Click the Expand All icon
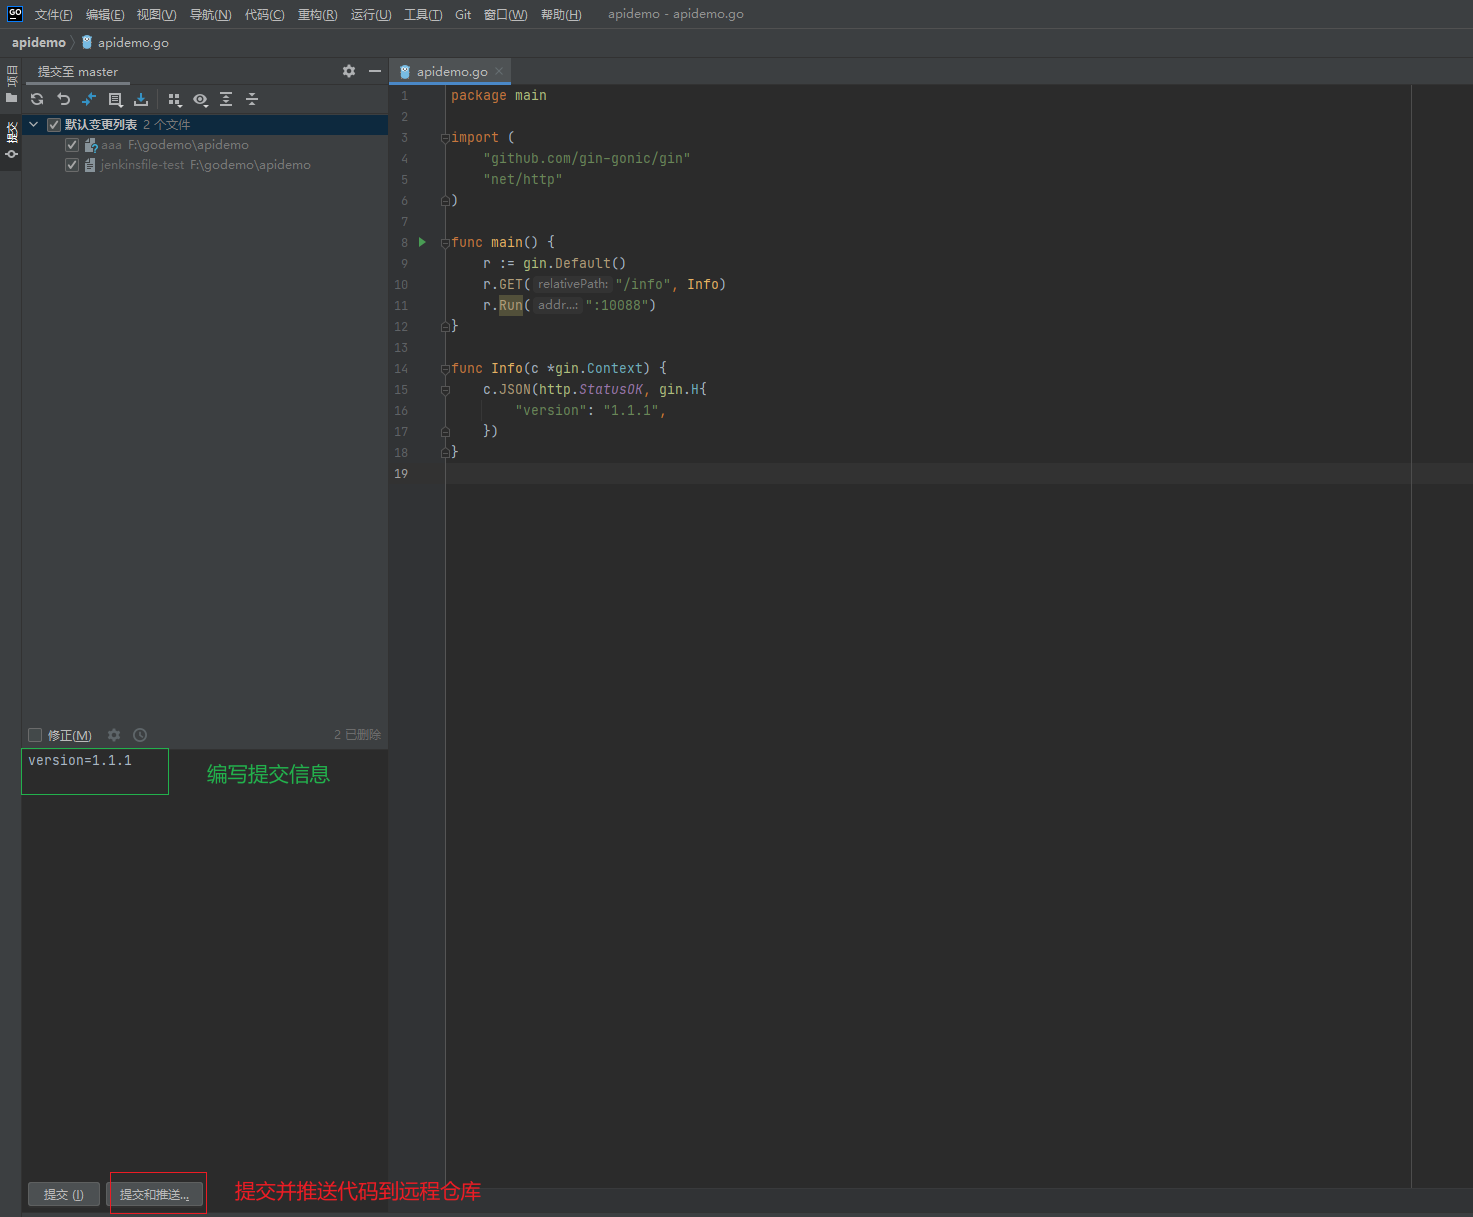The height and width of the screenshot is (1217, 1473). [x=226, y=99]
